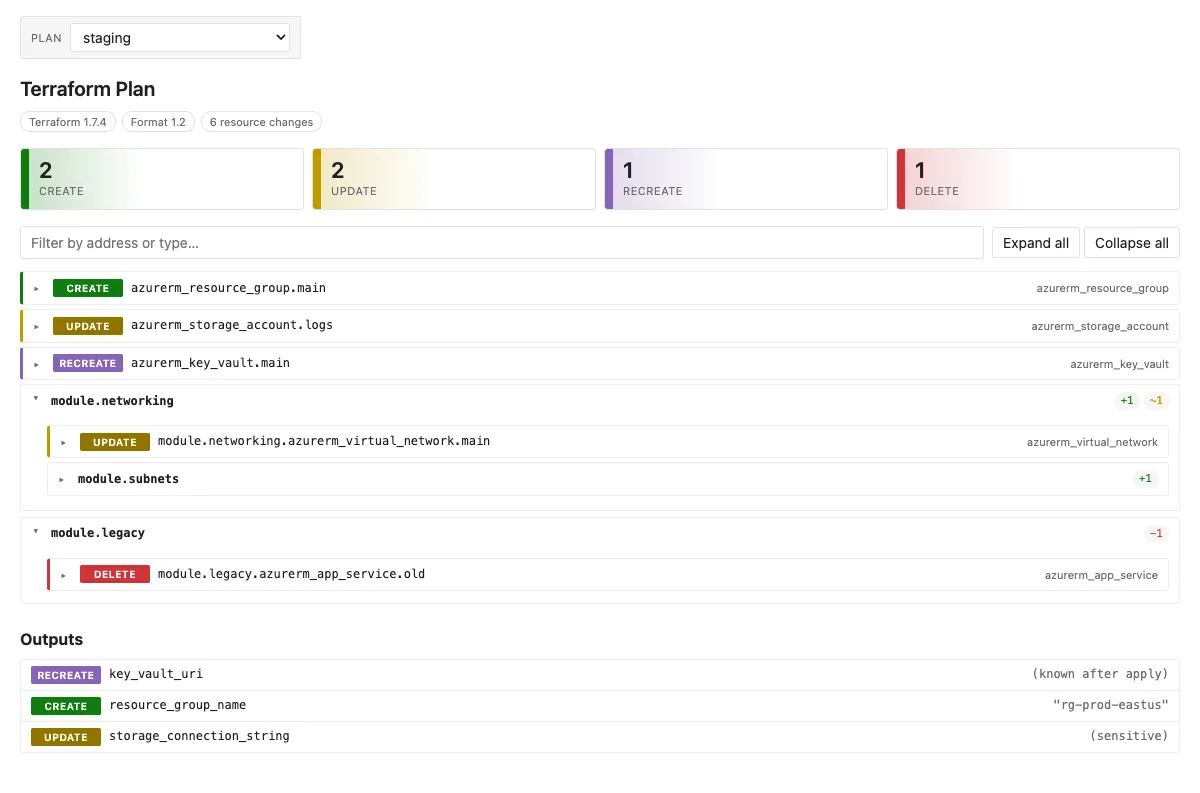Click the (known after apply) output value
Viewport: 1200px width, 793px height.
[1100, 674]
